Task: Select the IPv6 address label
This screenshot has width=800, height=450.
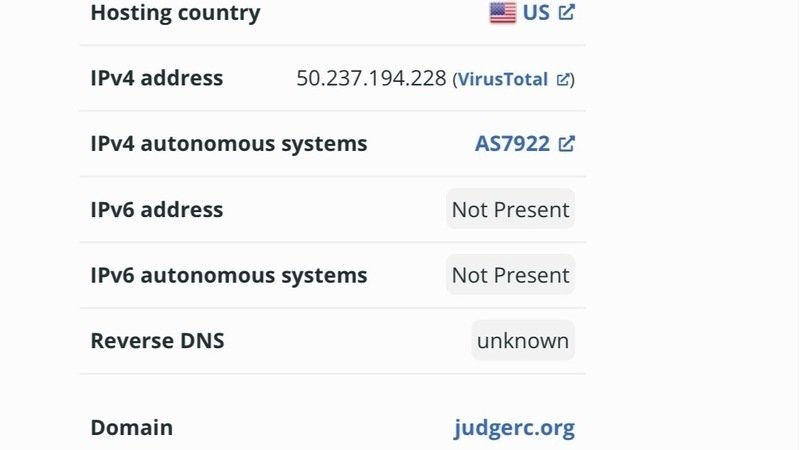Action: click(x=157, y=210)
